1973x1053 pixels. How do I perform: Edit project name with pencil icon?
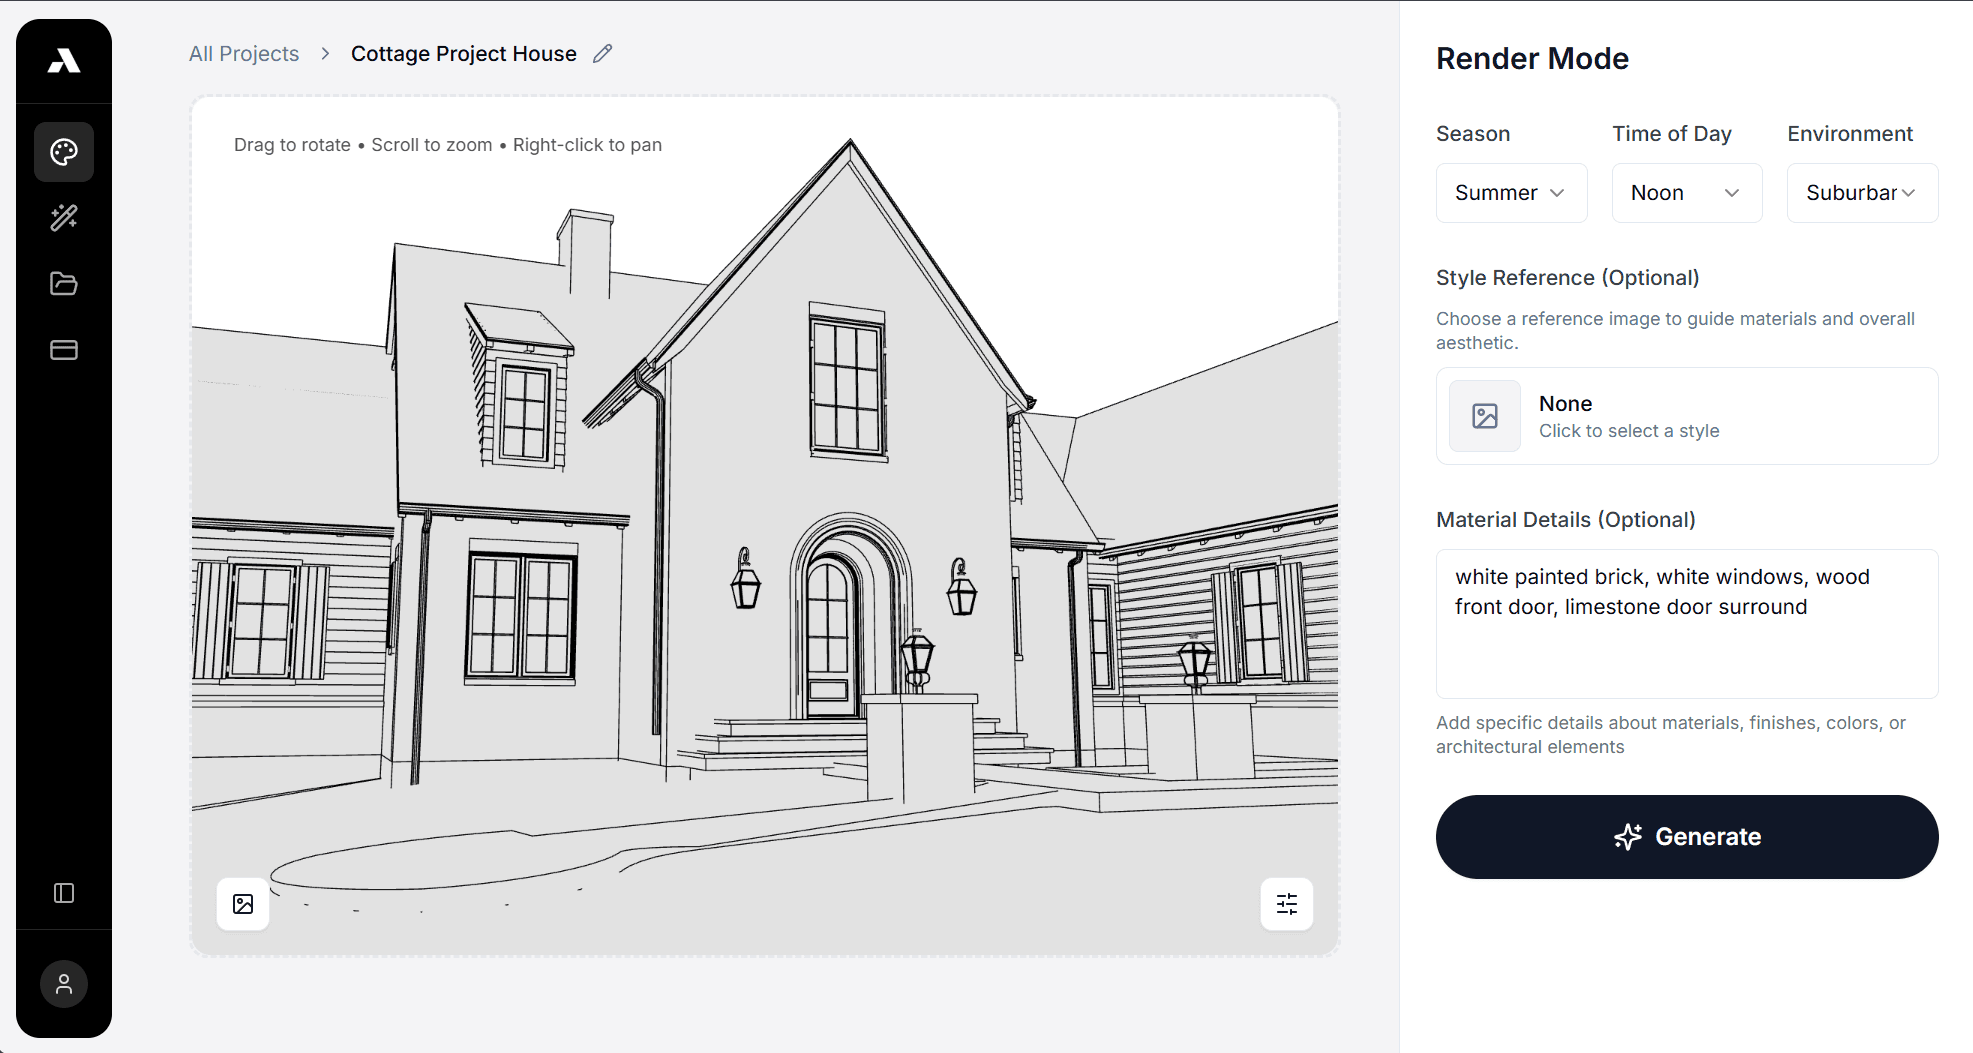coord(602,54)
